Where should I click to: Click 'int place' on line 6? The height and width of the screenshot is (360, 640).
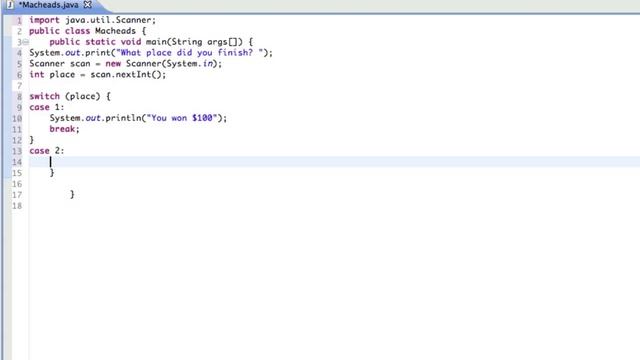click(x=52, y=75)
